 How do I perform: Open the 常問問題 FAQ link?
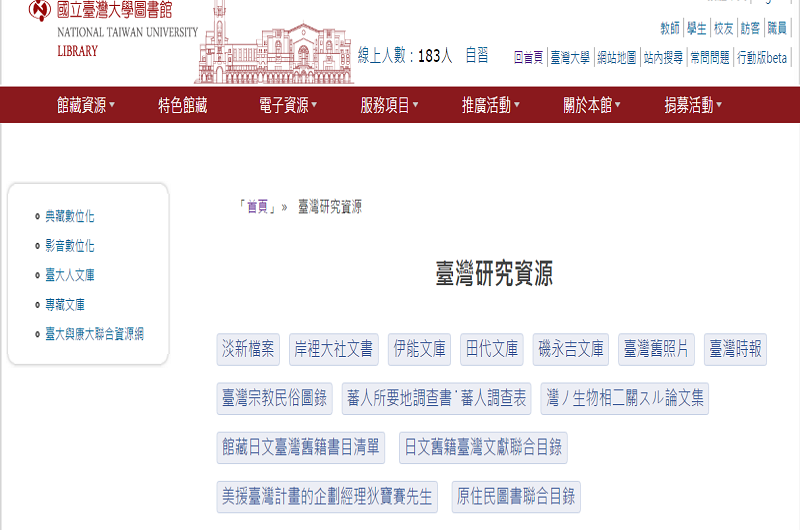pos(710,58)
